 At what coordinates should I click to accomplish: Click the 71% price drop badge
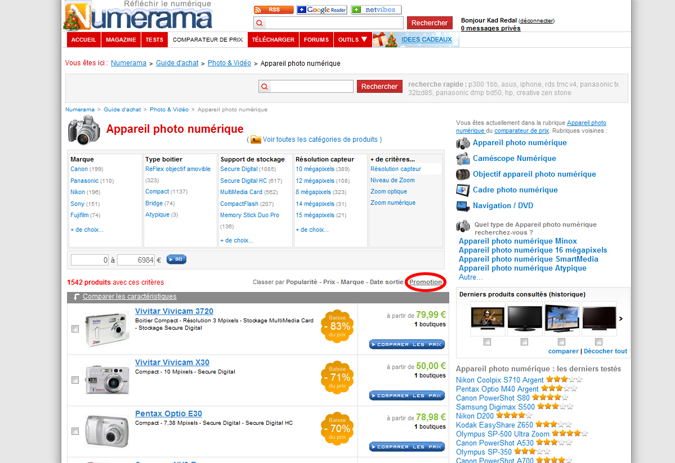click(338, 377)
